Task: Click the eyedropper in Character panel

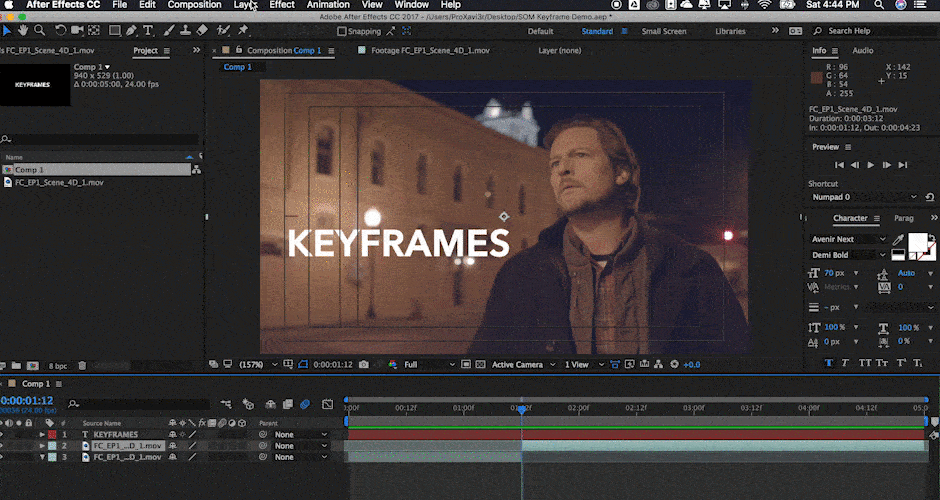Action: [897, 240]
